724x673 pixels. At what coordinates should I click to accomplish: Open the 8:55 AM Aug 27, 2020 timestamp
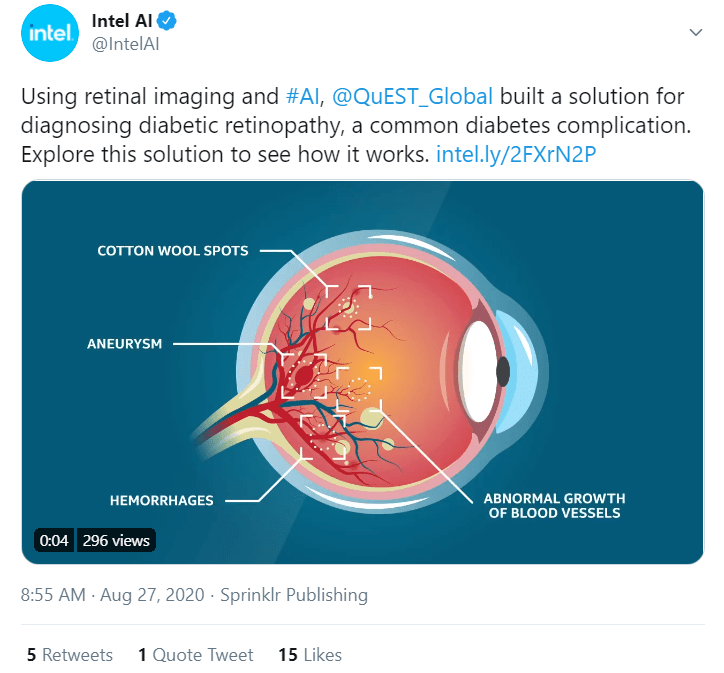[x=112, y=595]
